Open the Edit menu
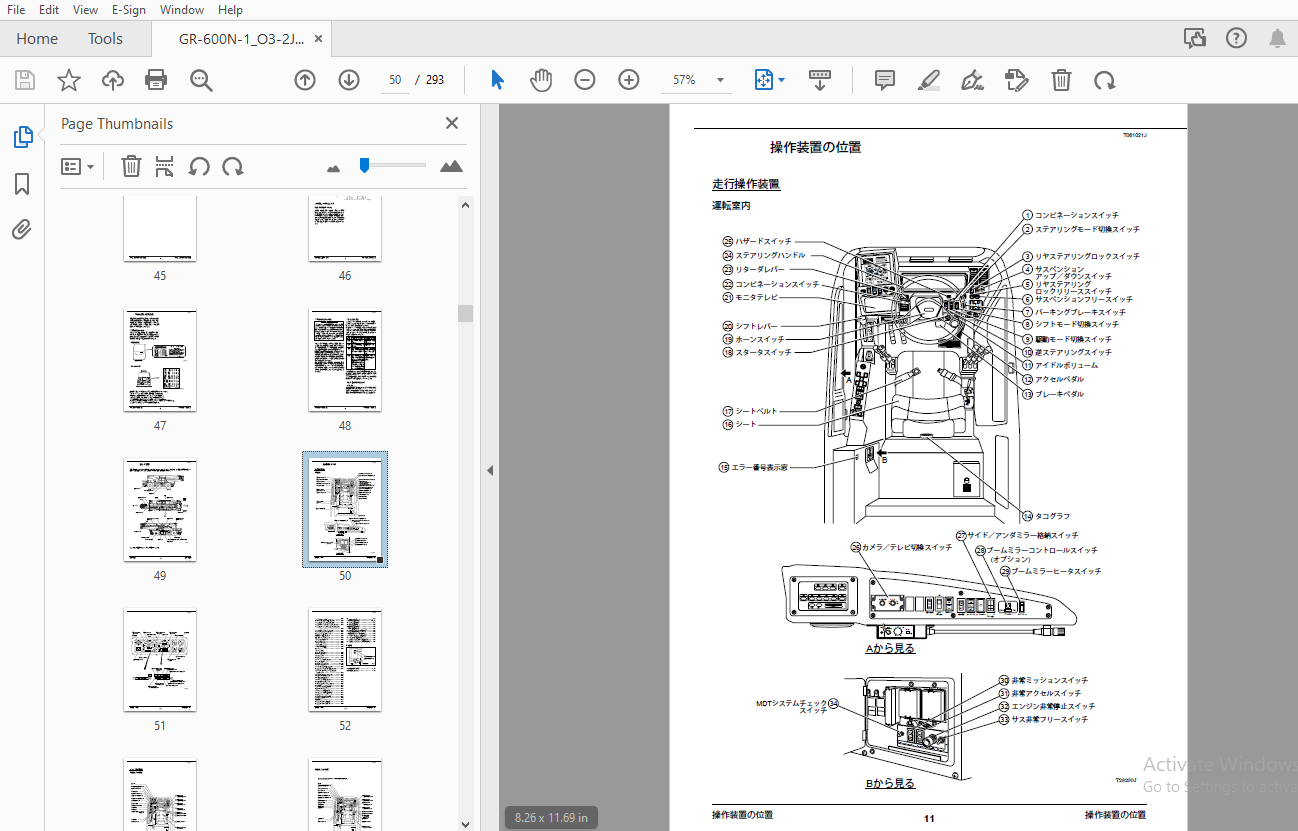 point(49,9)
